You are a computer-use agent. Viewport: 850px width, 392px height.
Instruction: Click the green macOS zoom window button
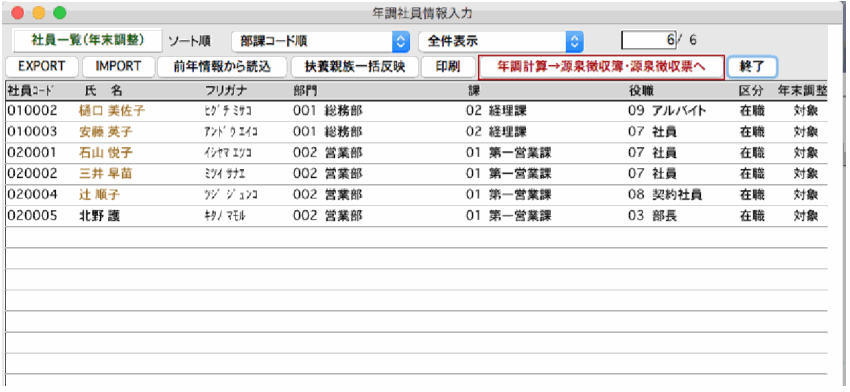pyautogui.click(x=60, y=12)
